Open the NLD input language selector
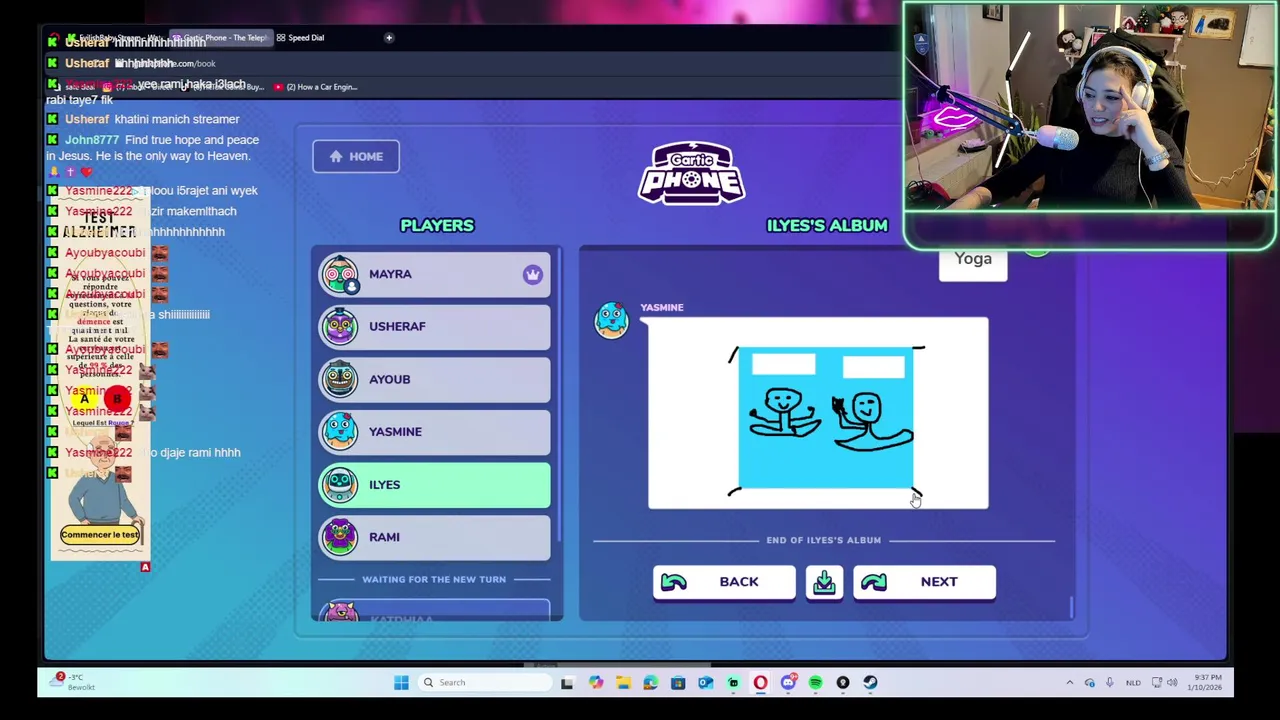The height and width of the screenshot is (720, 1280). (1133, 682)
